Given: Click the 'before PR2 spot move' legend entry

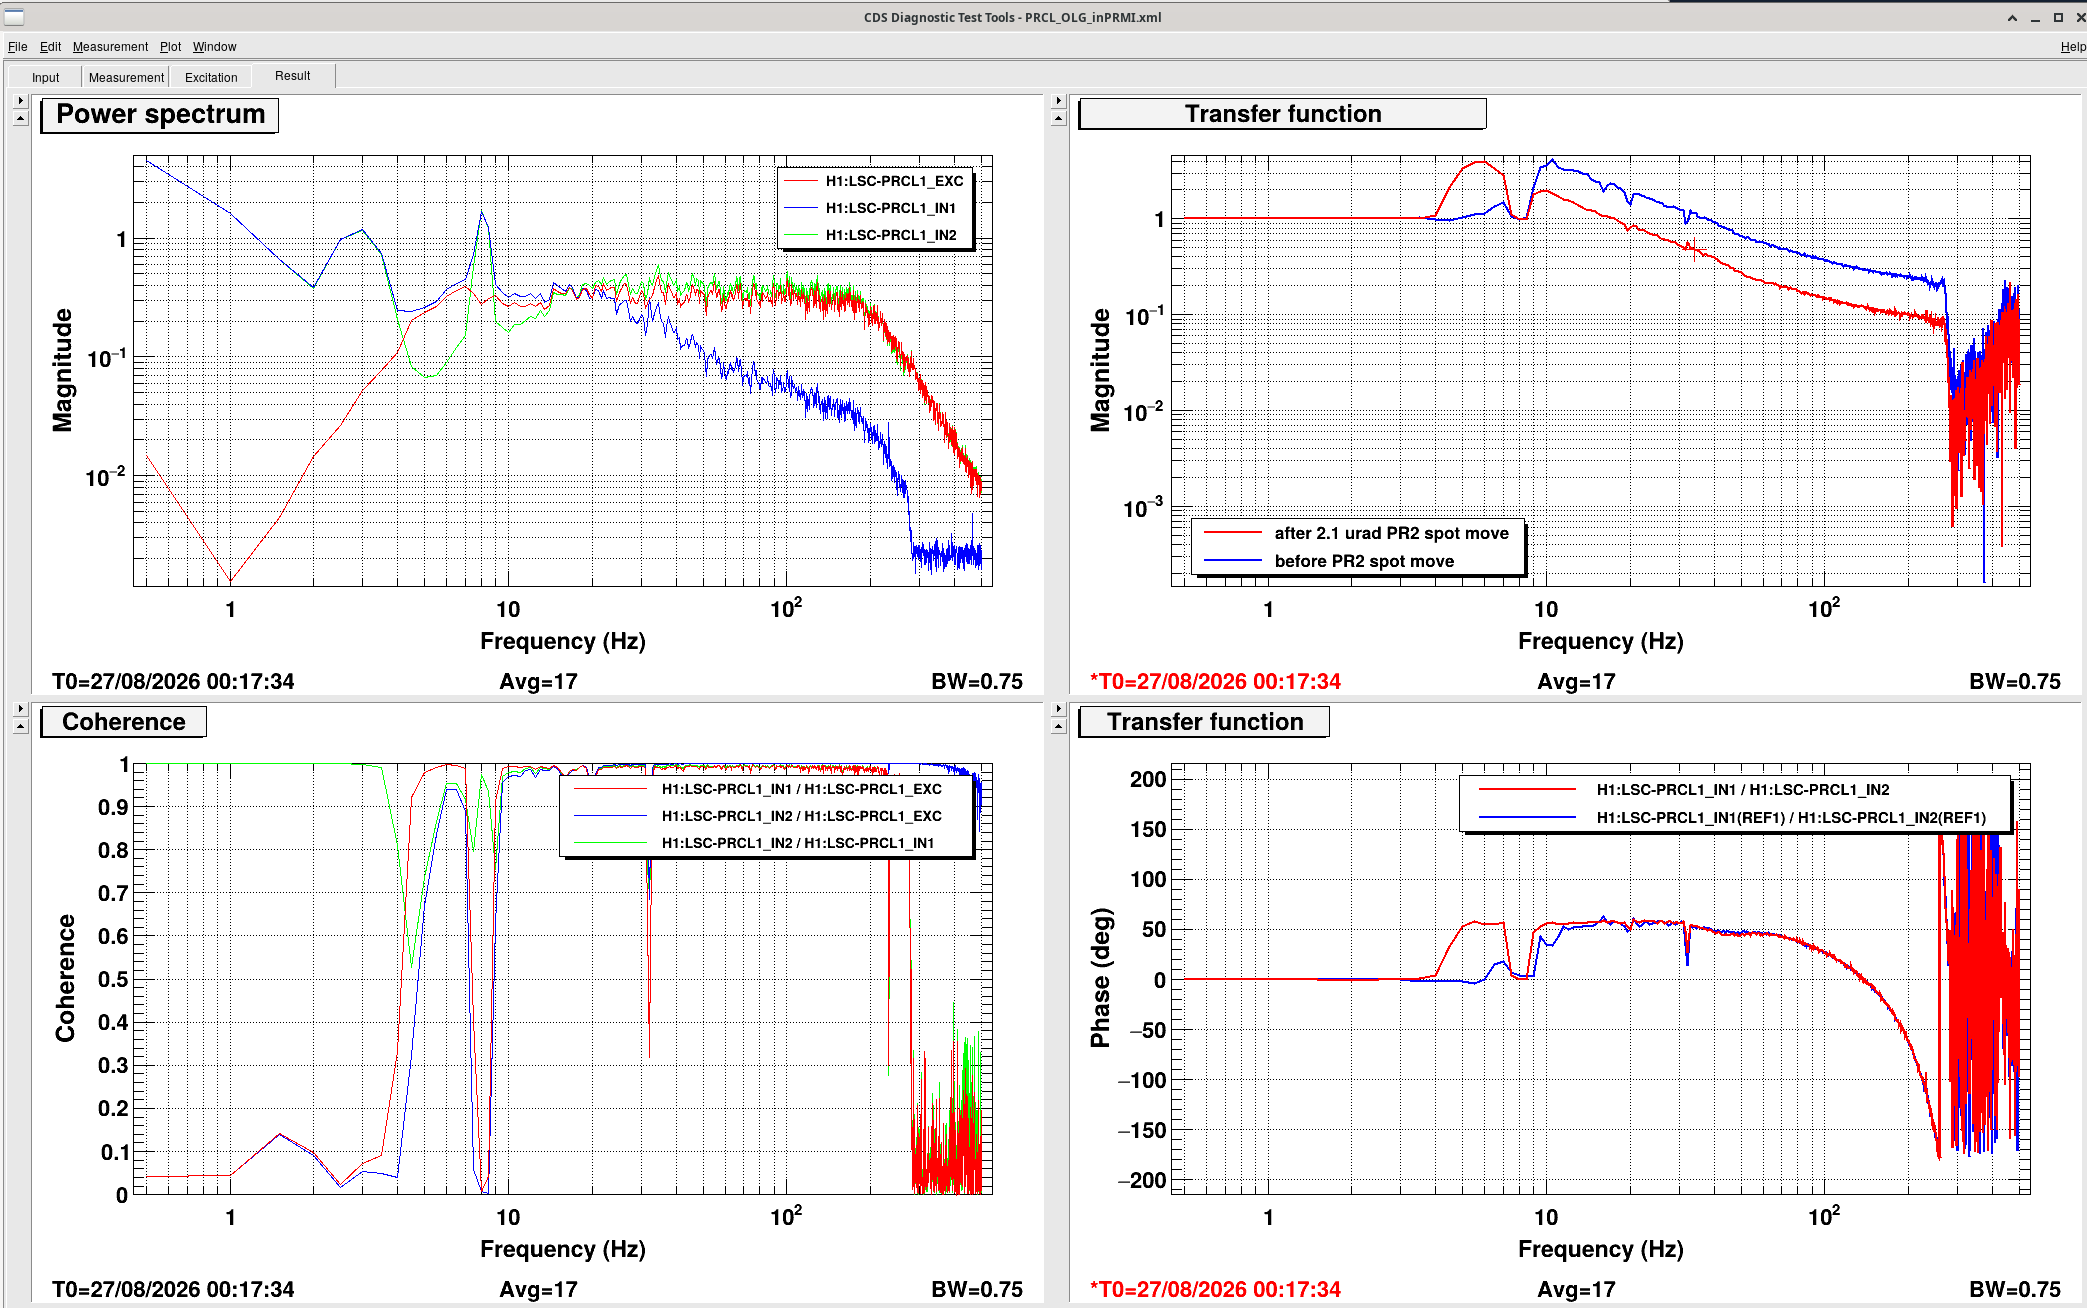Looking at the screenshot, I should point(1363,561).
